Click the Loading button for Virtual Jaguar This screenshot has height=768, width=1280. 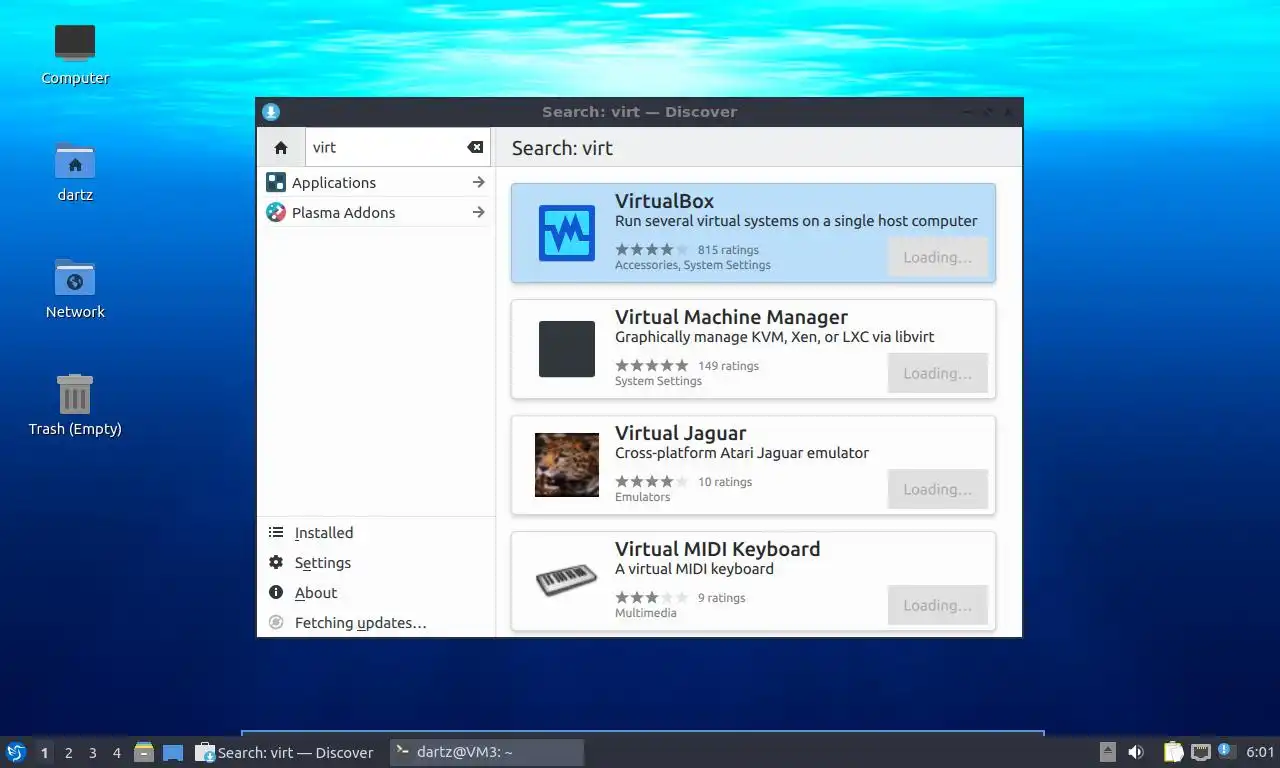click(x=937, y=489)
